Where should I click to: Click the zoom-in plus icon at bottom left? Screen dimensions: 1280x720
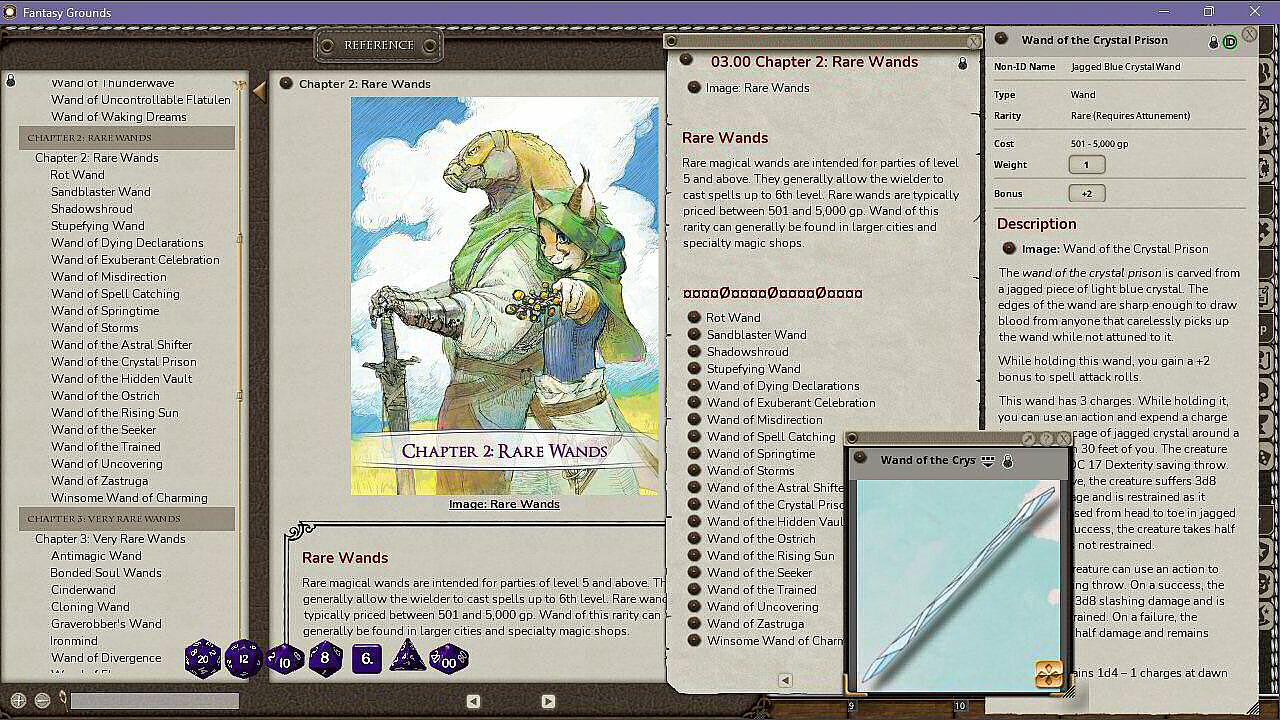pos(18,701)
